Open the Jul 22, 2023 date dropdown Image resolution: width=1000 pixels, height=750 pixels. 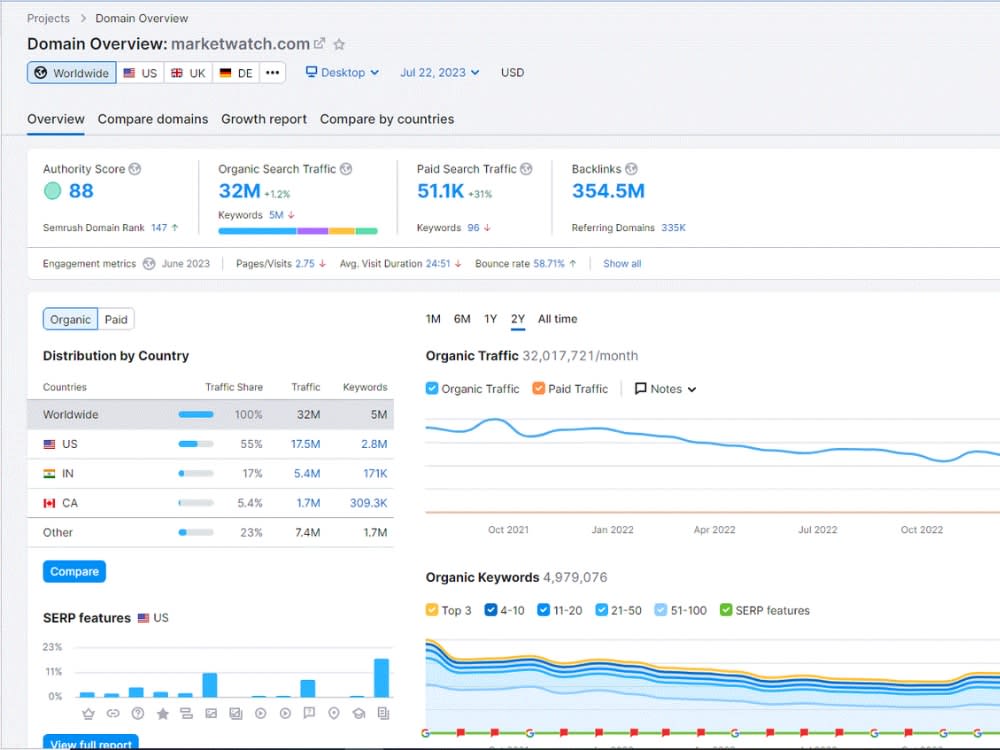point(439,73)
